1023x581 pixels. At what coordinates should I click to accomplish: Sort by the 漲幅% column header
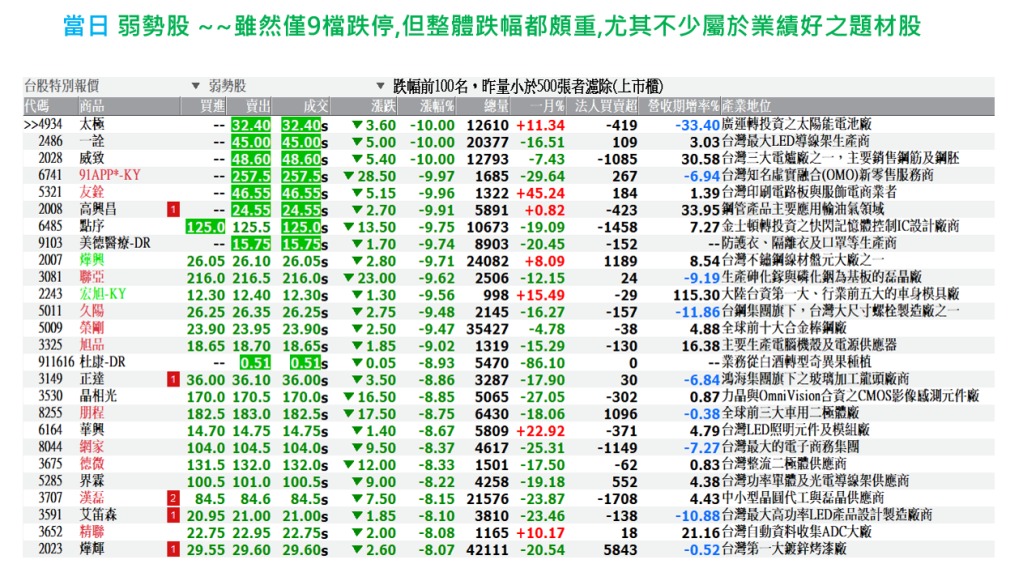coord(436,105)
